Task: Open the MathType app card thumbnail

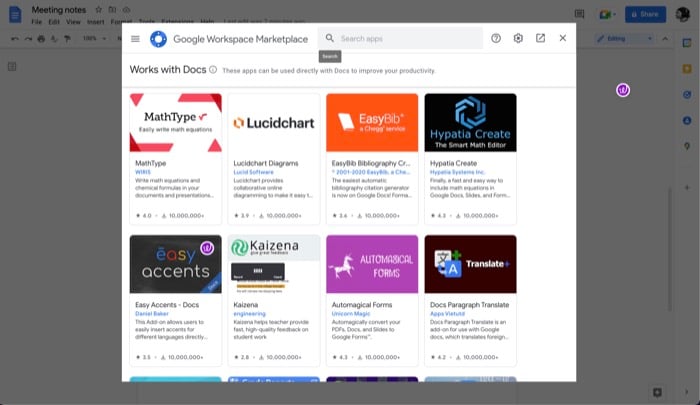Action: pyautogui.click(x=175, y=123)
